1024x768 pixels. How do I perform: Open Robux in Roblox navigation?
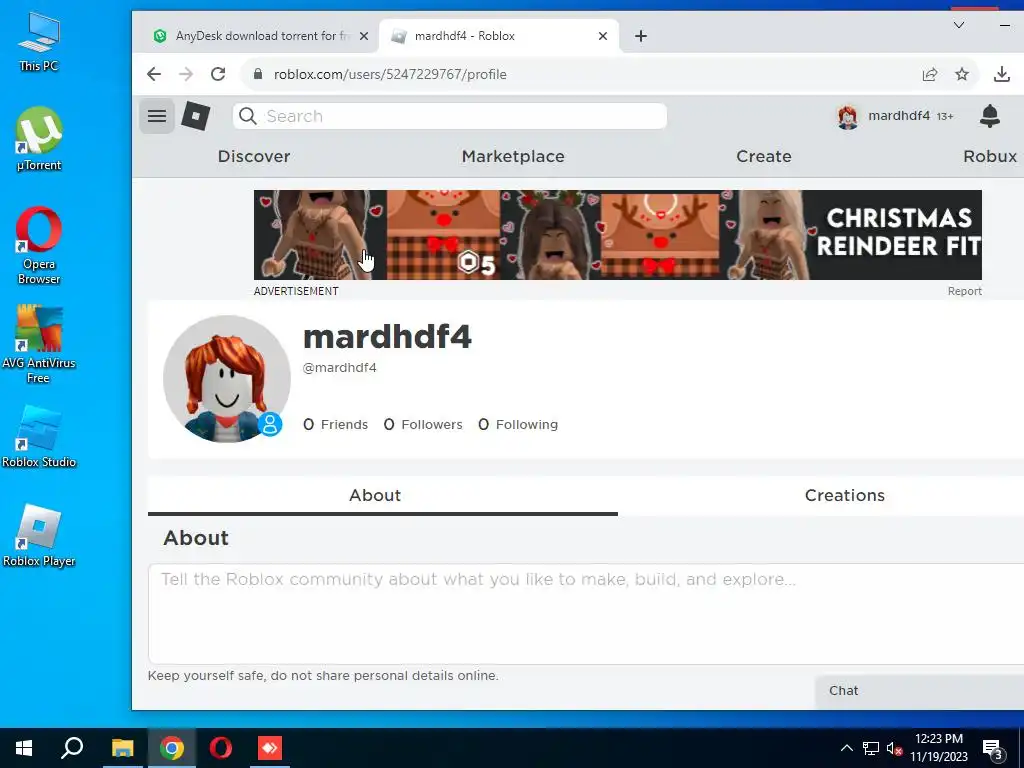coord(990,157)
